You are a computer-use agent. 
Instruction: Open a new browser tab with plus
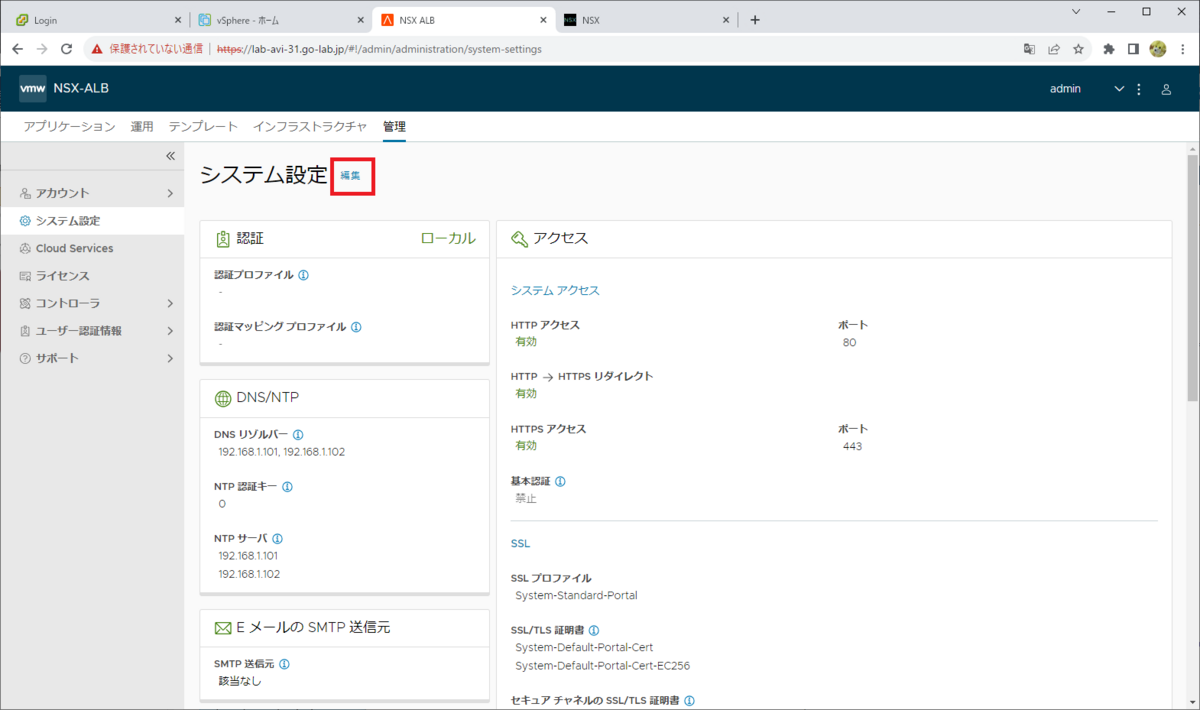tap(755, 20)
